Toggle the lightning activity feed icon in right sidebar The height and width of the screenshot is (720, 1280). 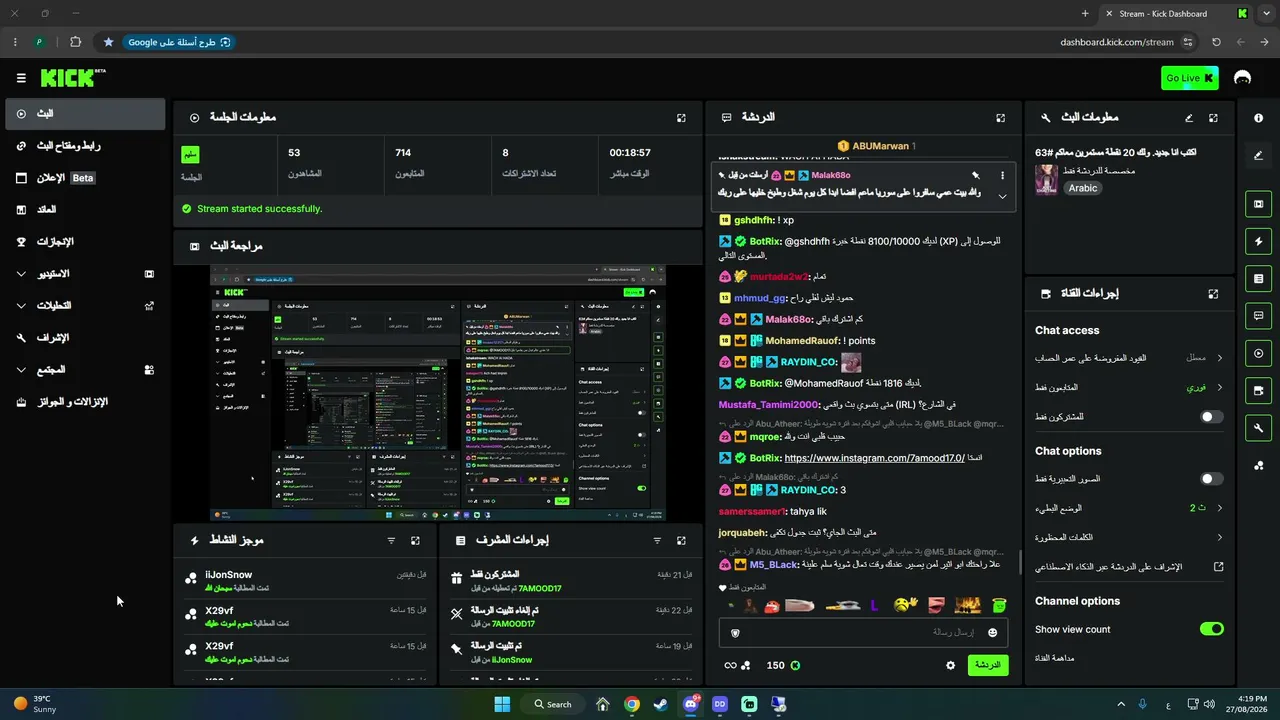[x=1258, y=241]
